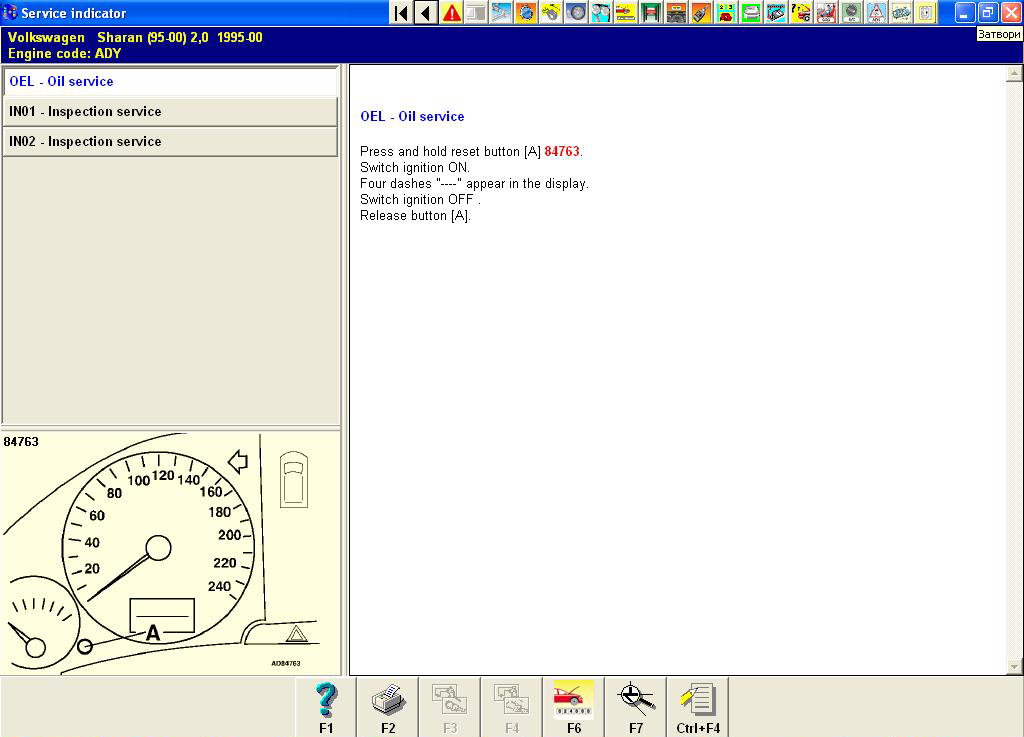Jump to first page using skip-to-start arrow
This screenshot has height=737, width=1024.
(x=401, y=13)
